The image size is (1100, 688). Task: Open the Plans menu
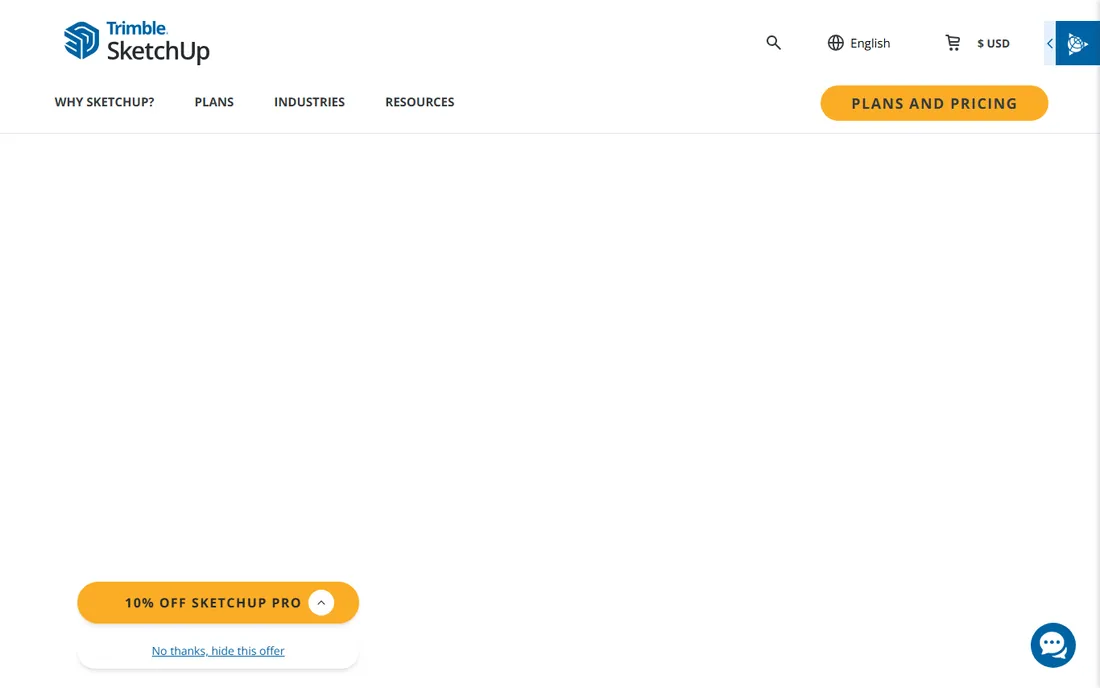pos(214,102)
